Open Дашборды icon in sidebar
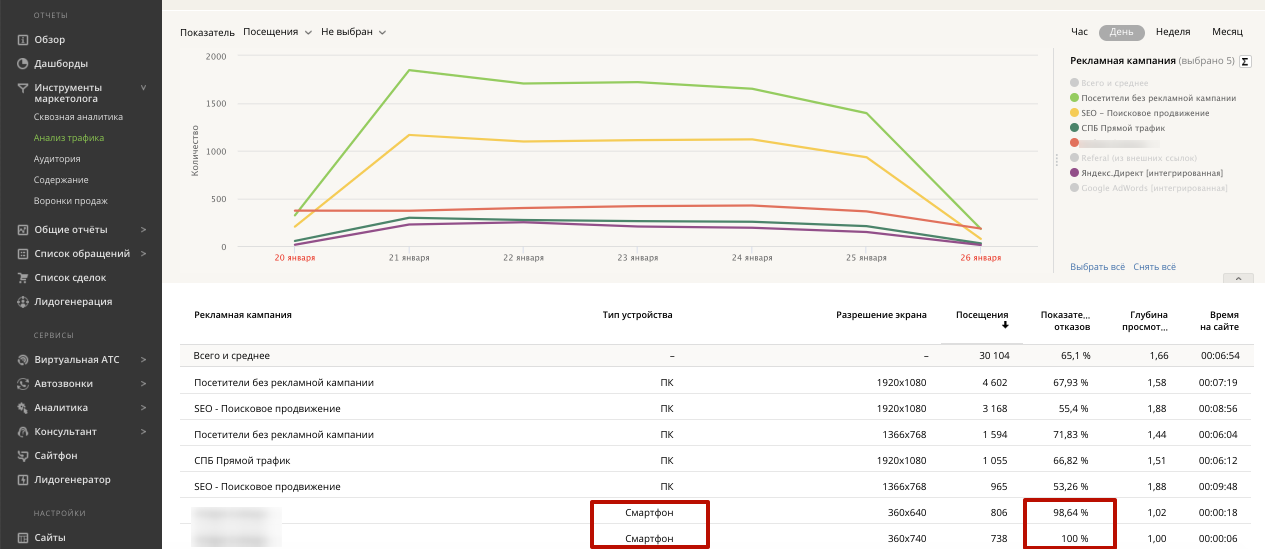 22,64
